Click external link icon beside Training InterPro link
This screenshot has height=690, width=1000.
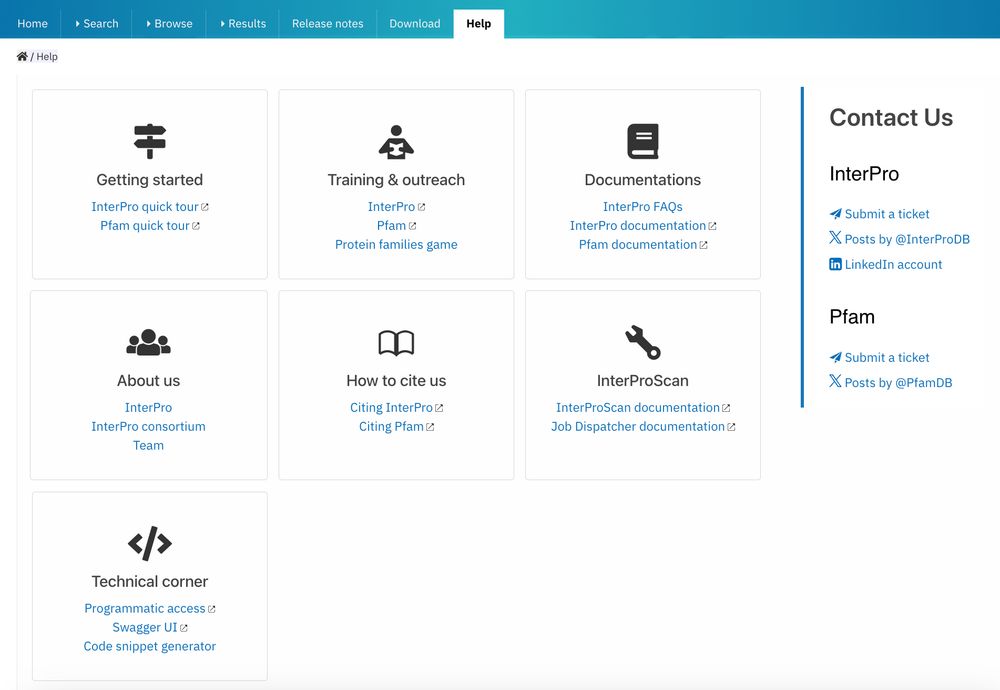422,207
